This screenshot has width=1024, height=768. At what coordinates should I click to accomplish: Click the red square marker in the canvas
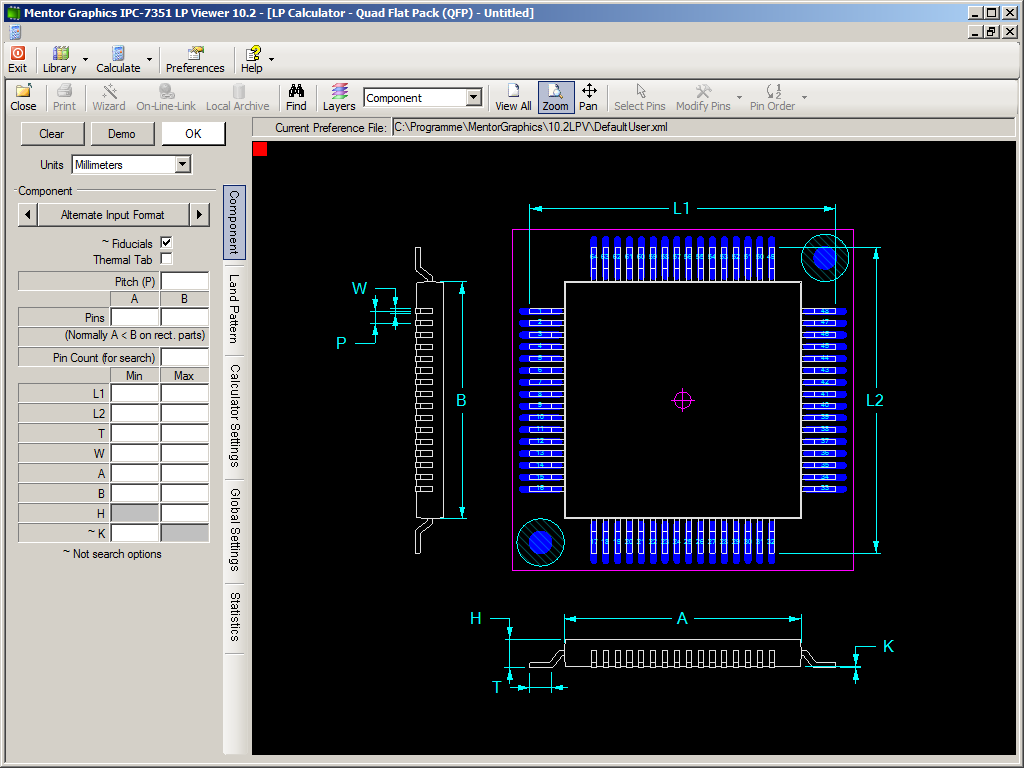pos(260,150)
